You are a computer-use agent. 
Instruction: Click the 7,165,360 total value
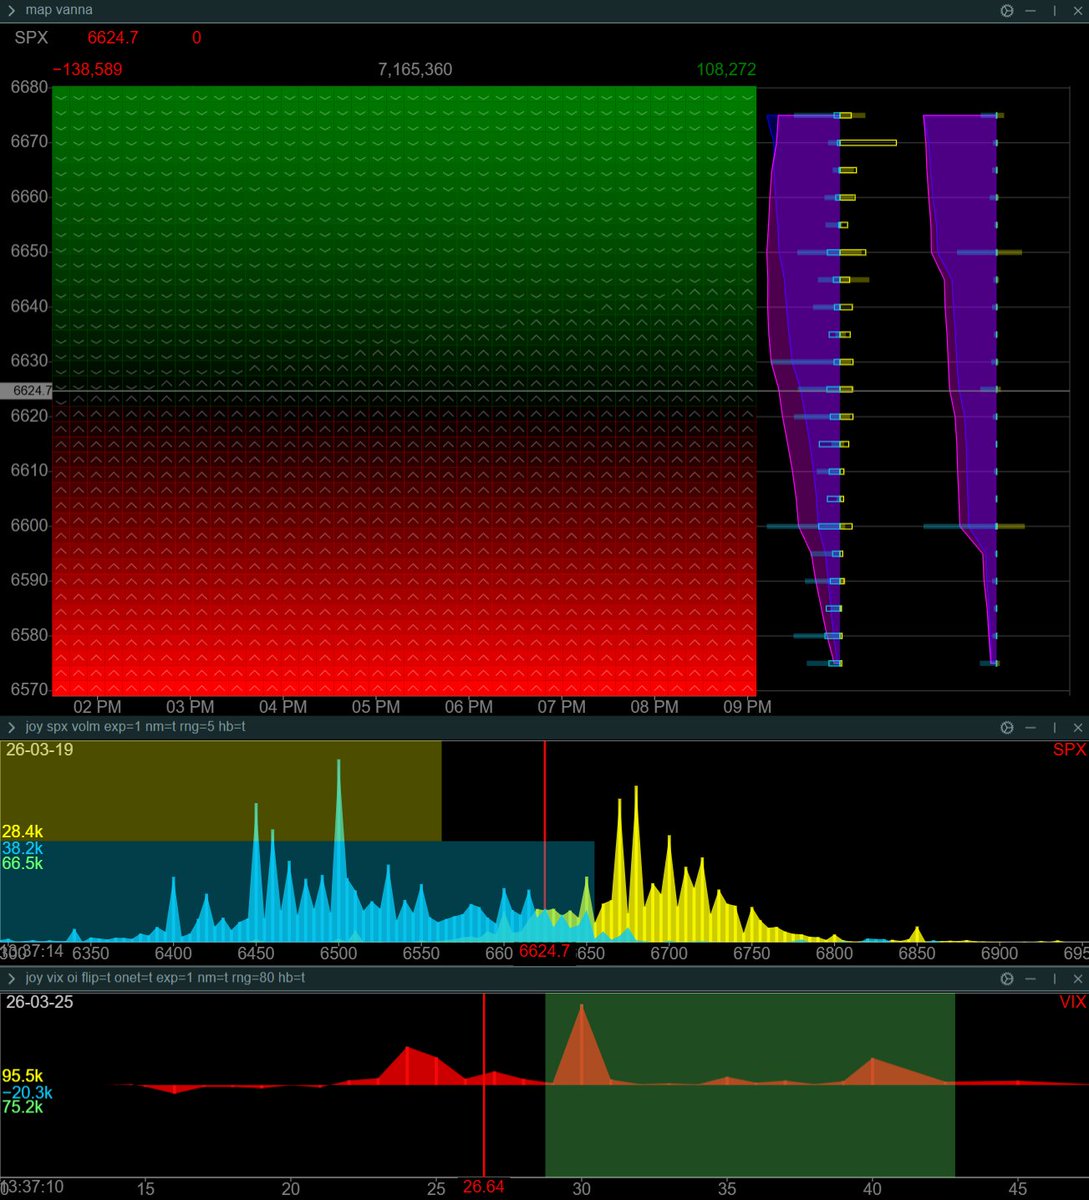[415, 70]
